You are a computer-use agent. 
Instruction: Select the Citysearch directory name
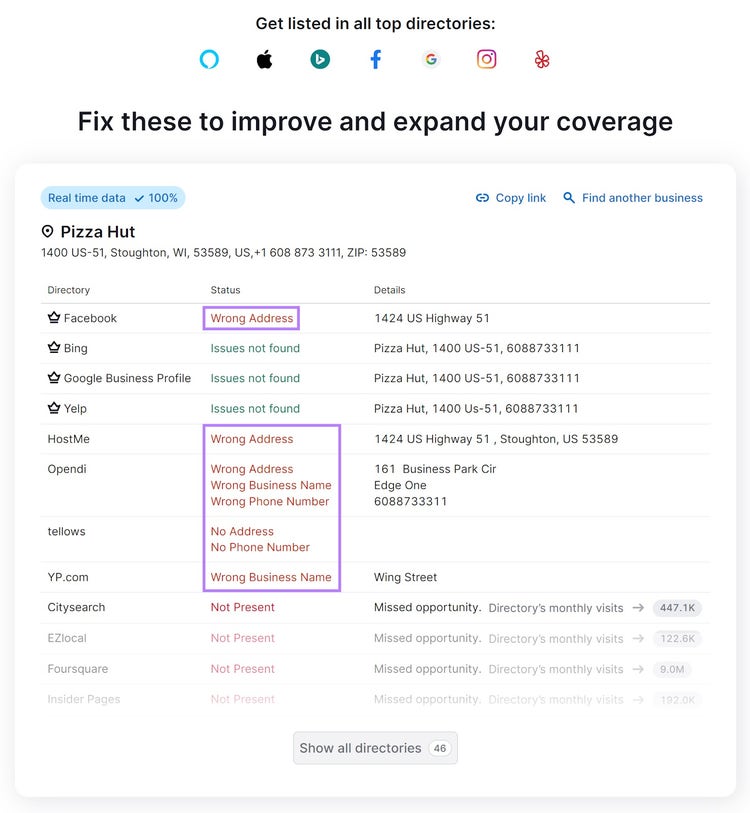(76, 607)
